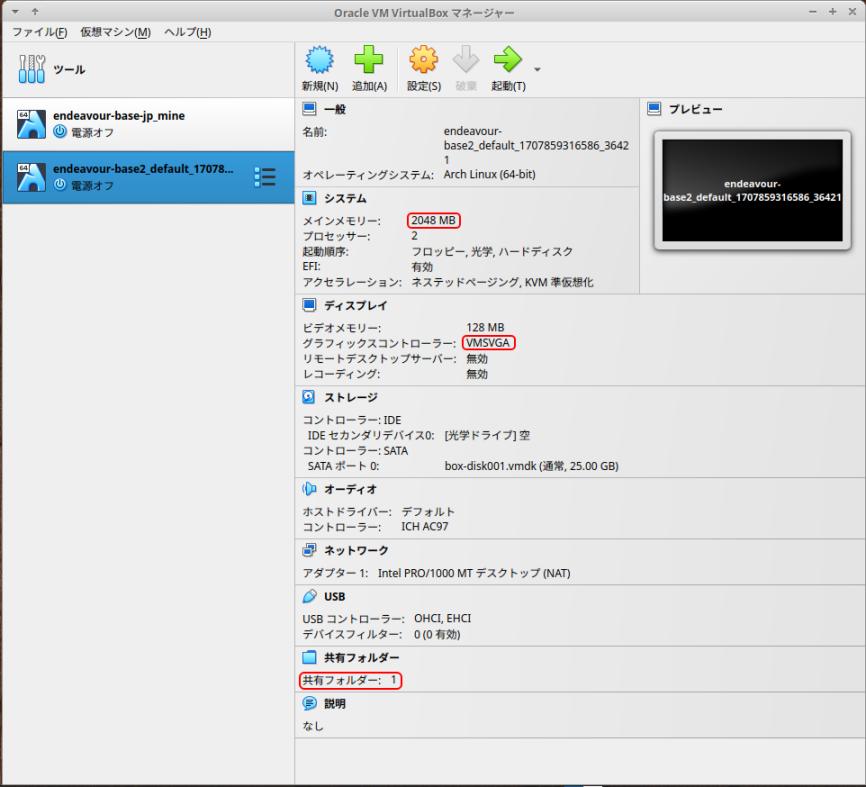This screenshot has height=787, width=866.
Task: Click the General (一般) section icon
Action: pos(309,109)
